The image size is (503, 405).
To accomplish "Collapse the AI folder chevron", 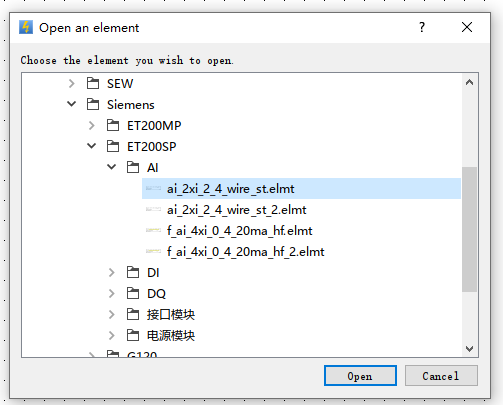I will (111, 167).
